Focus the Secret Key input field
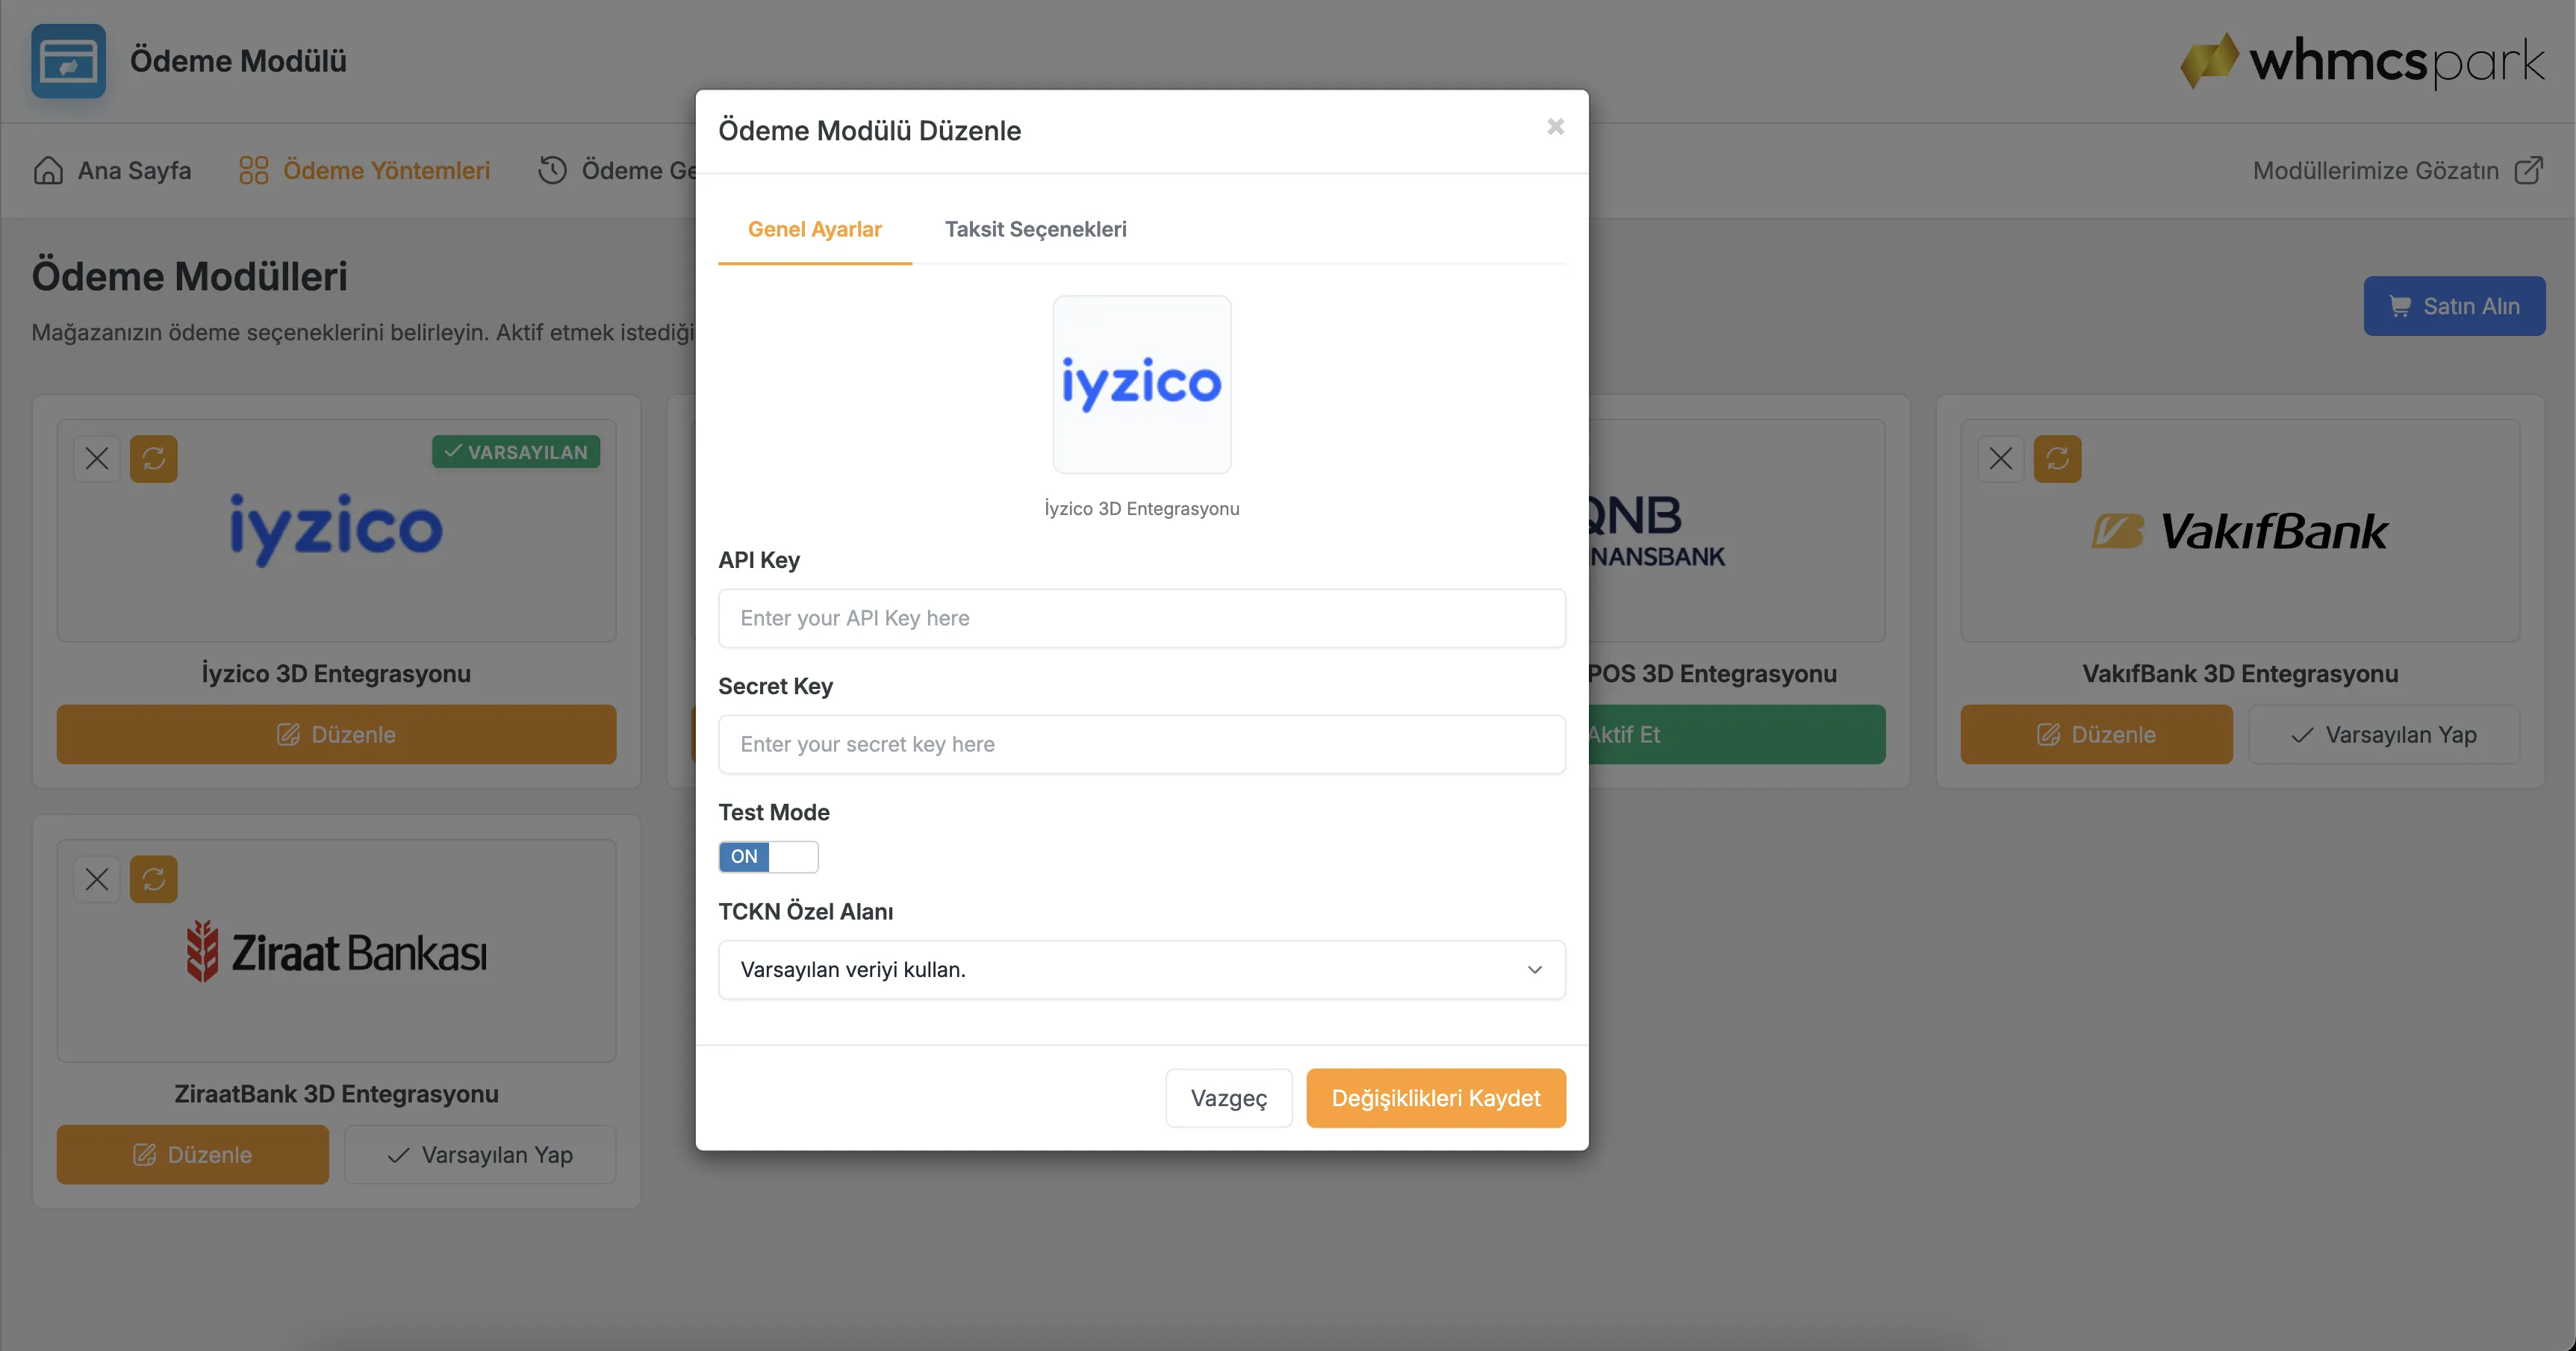2576x1351 pixels. [x=1141, y=744]
